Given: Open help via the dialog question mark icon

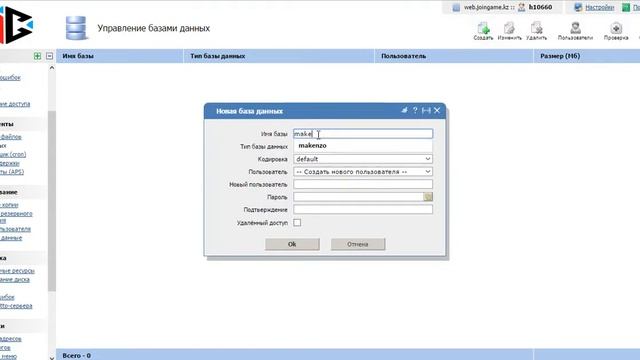Looking at the screenshot, I should (415, 110).
